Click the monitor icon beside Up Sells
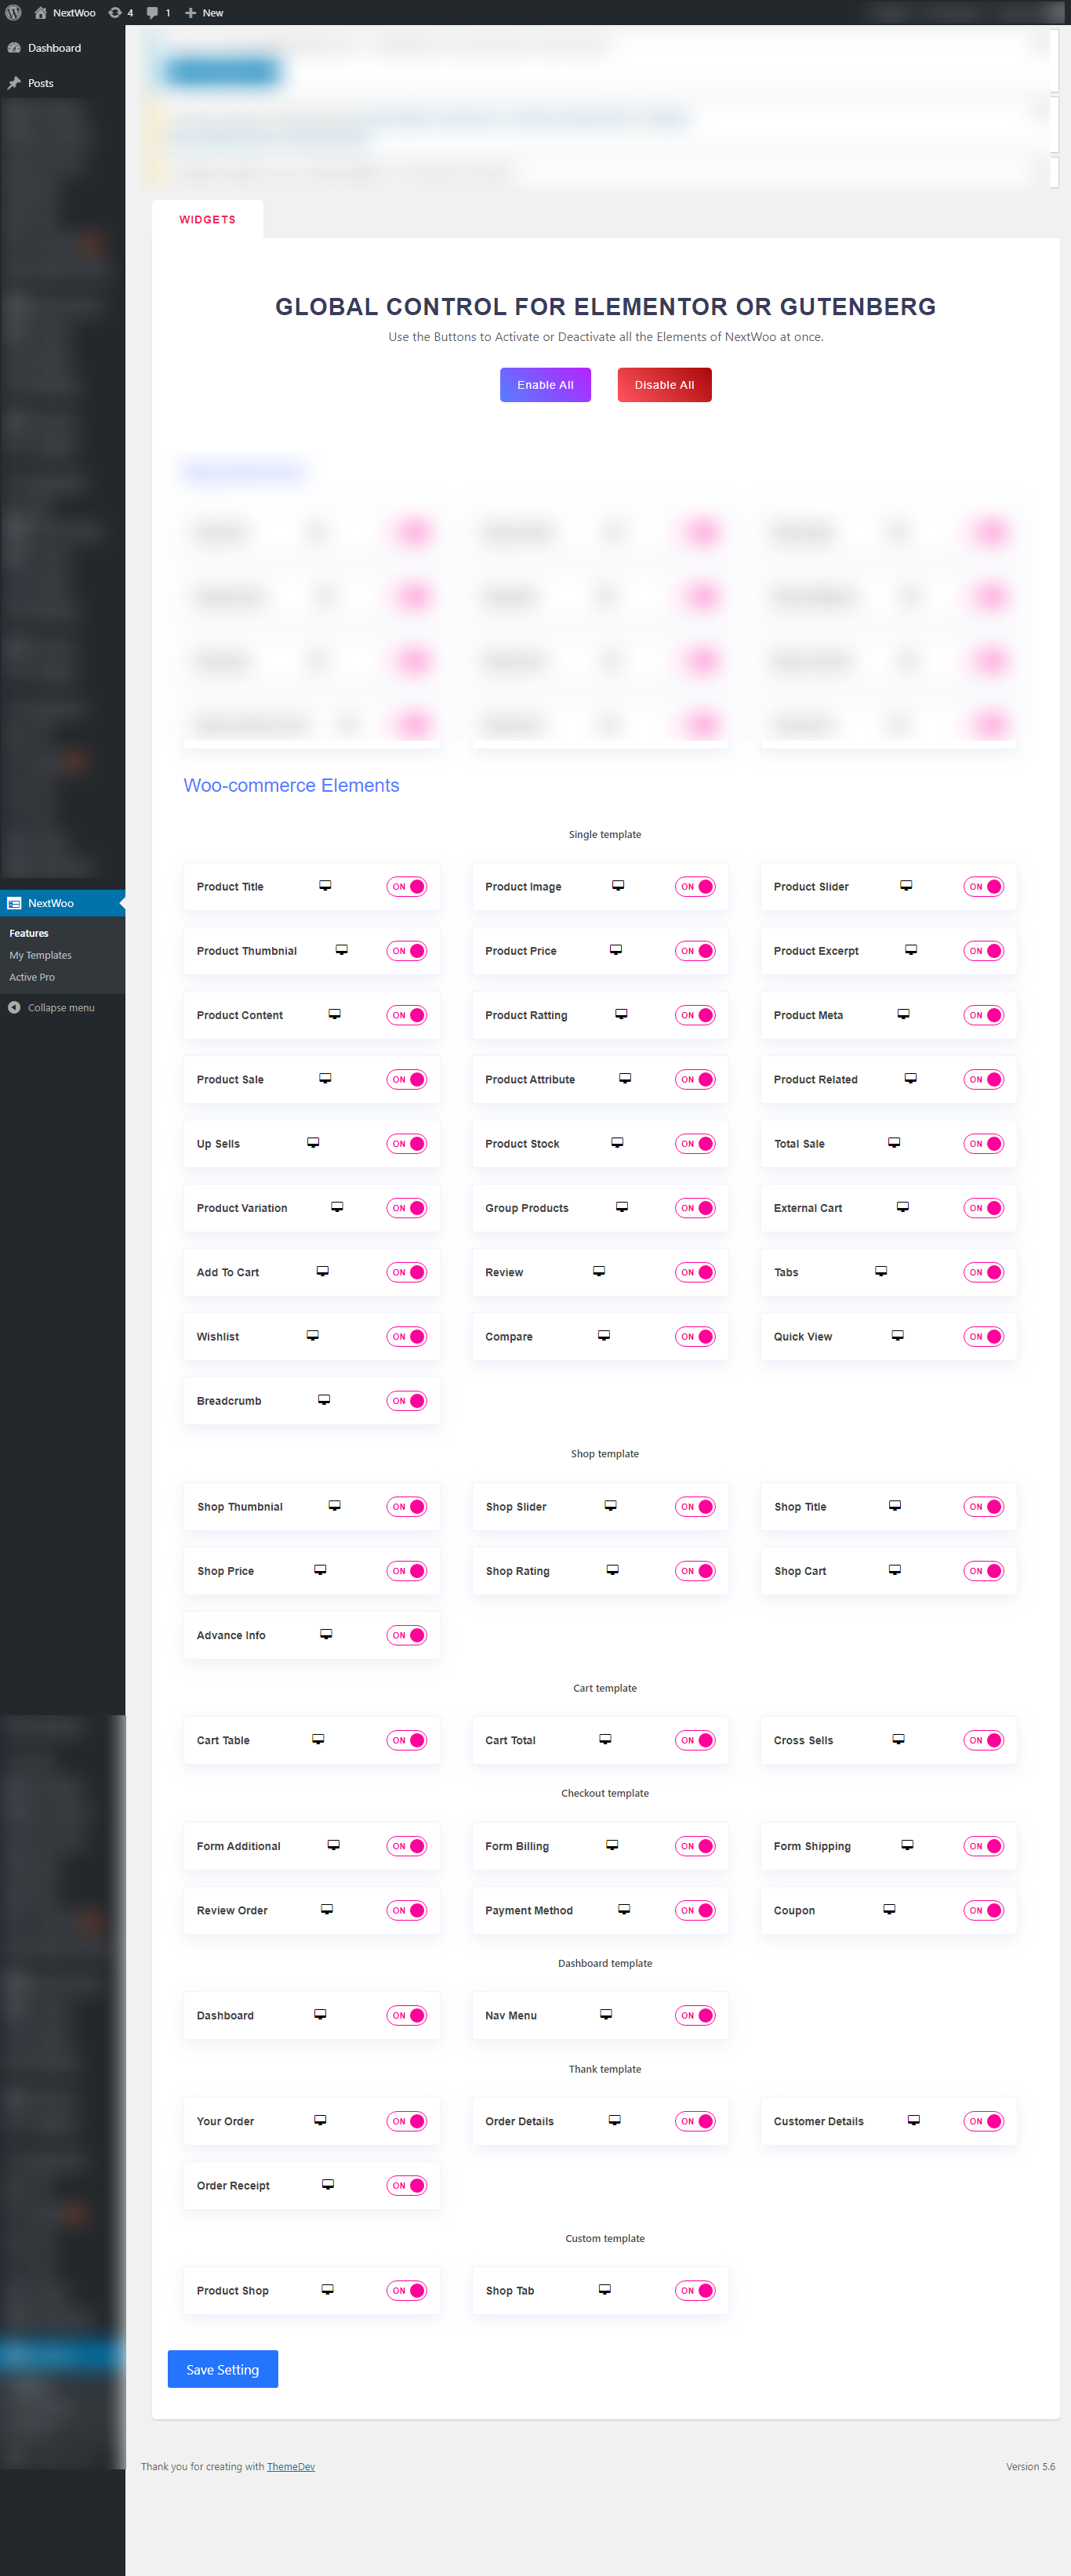The image size is (1071, 2576). 313,1143
